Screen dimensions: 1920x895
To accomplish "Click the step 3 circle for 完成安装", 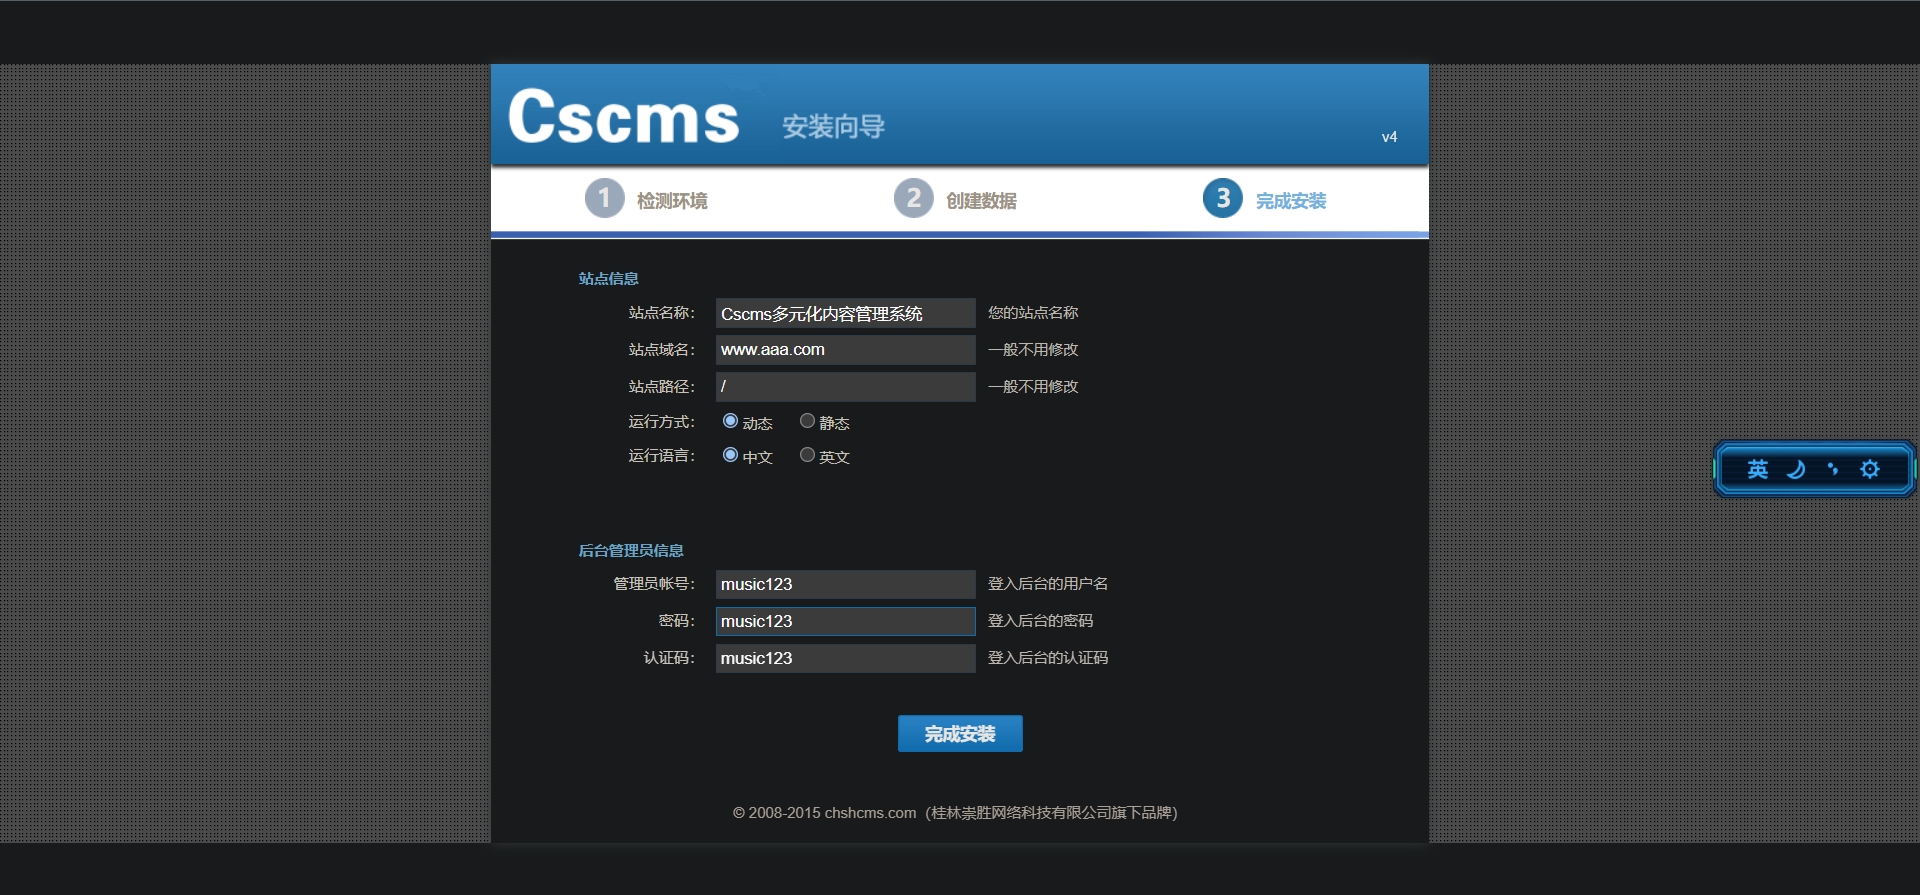I will 1222,198.
